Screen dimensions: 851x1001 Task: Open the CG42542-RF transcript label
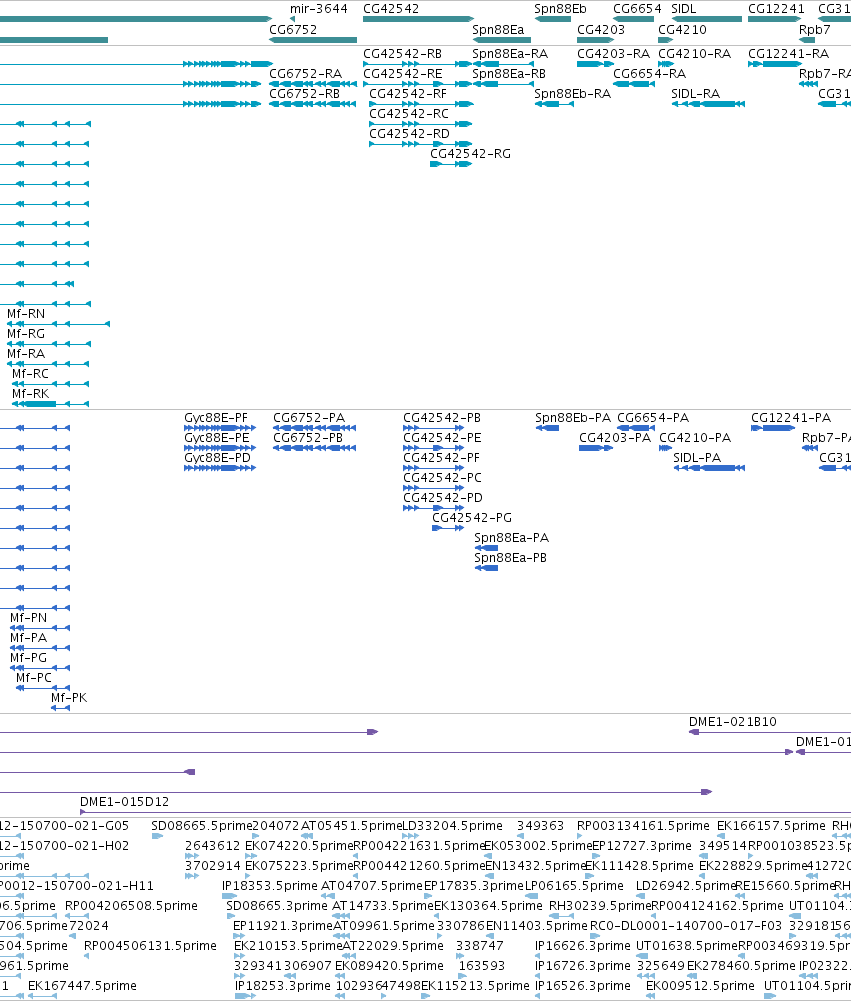(408, 93)
